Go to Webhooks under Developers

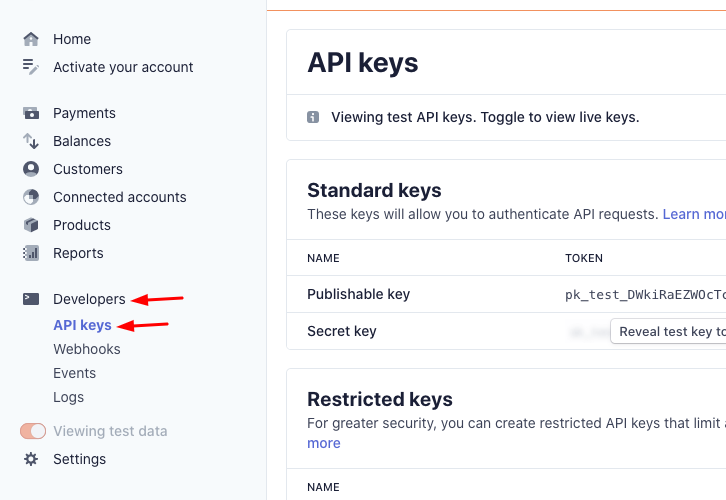coord(87,349)
